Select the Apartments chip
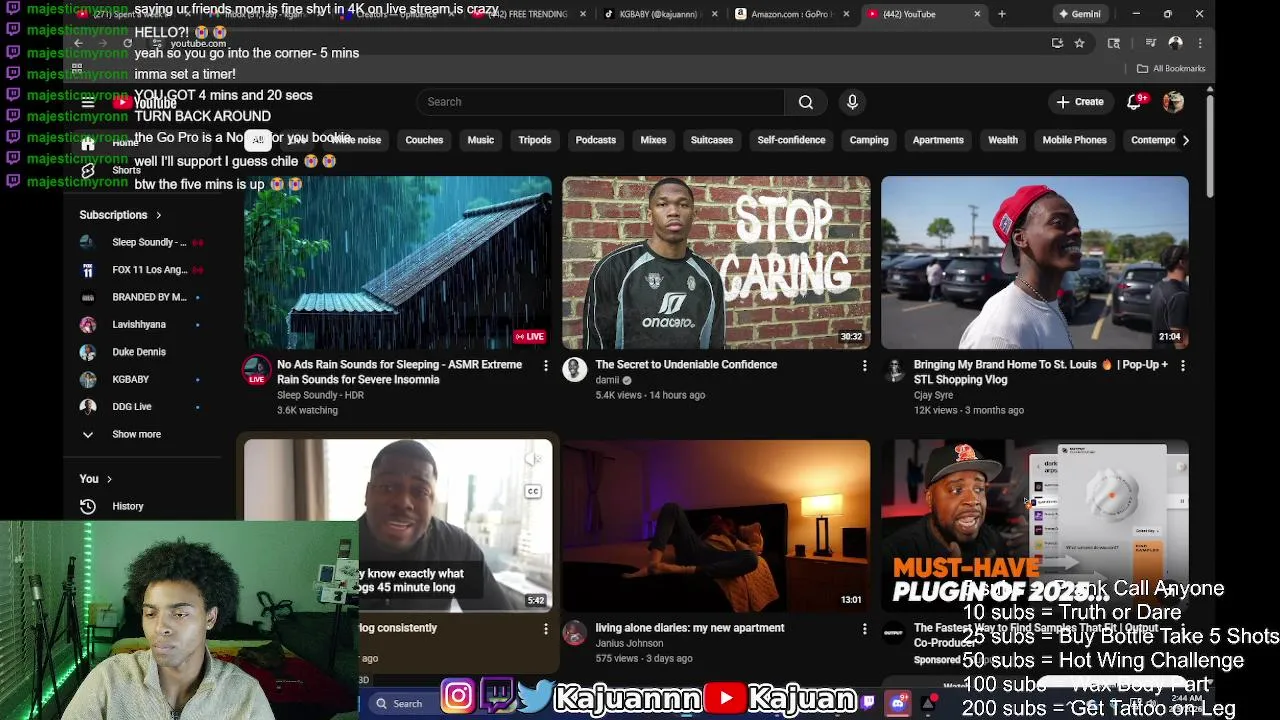This screenshot has width=1280, height=720. pos(938,140)
